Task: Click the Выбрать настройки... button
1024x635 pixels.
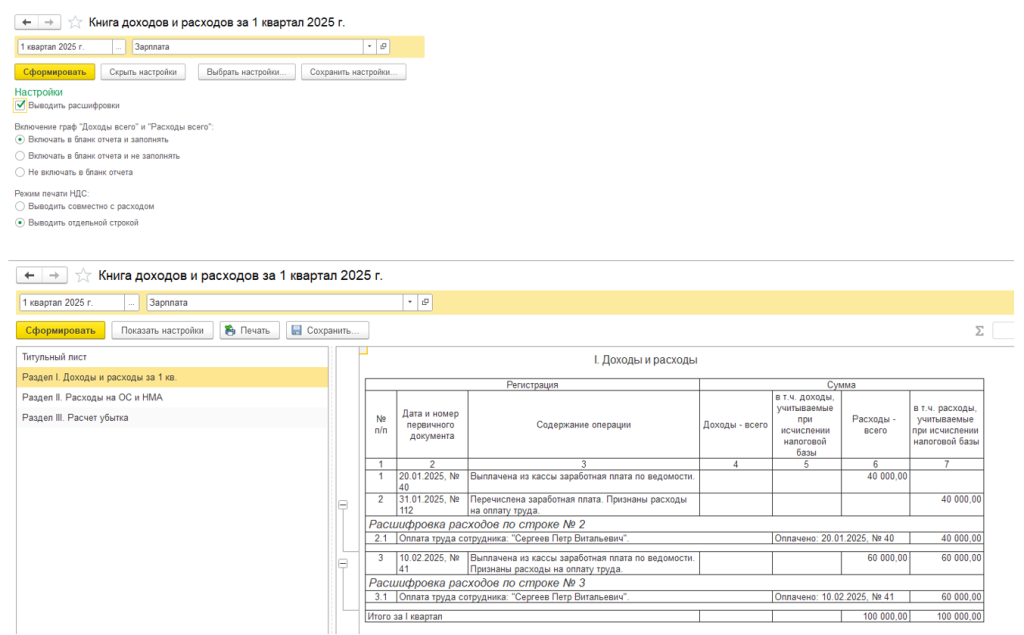Action: [x=246, y=72]
